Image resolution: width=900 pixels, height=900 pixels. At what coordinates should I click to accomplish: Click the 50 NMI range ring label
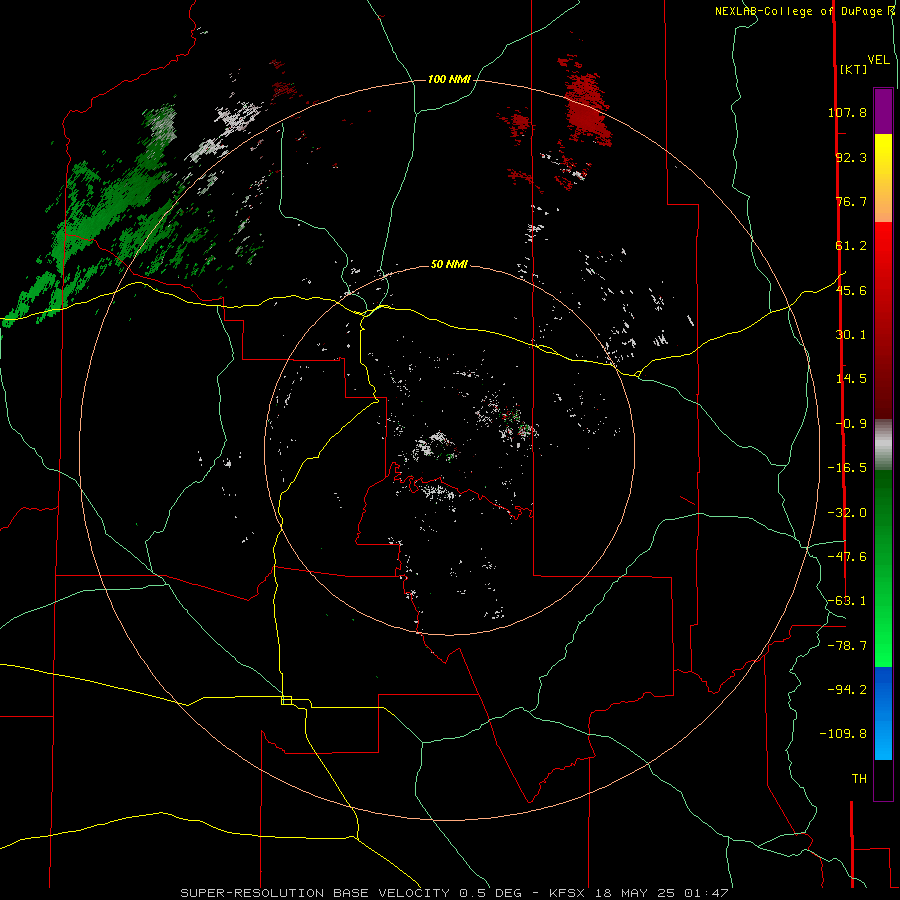(449, 264)
